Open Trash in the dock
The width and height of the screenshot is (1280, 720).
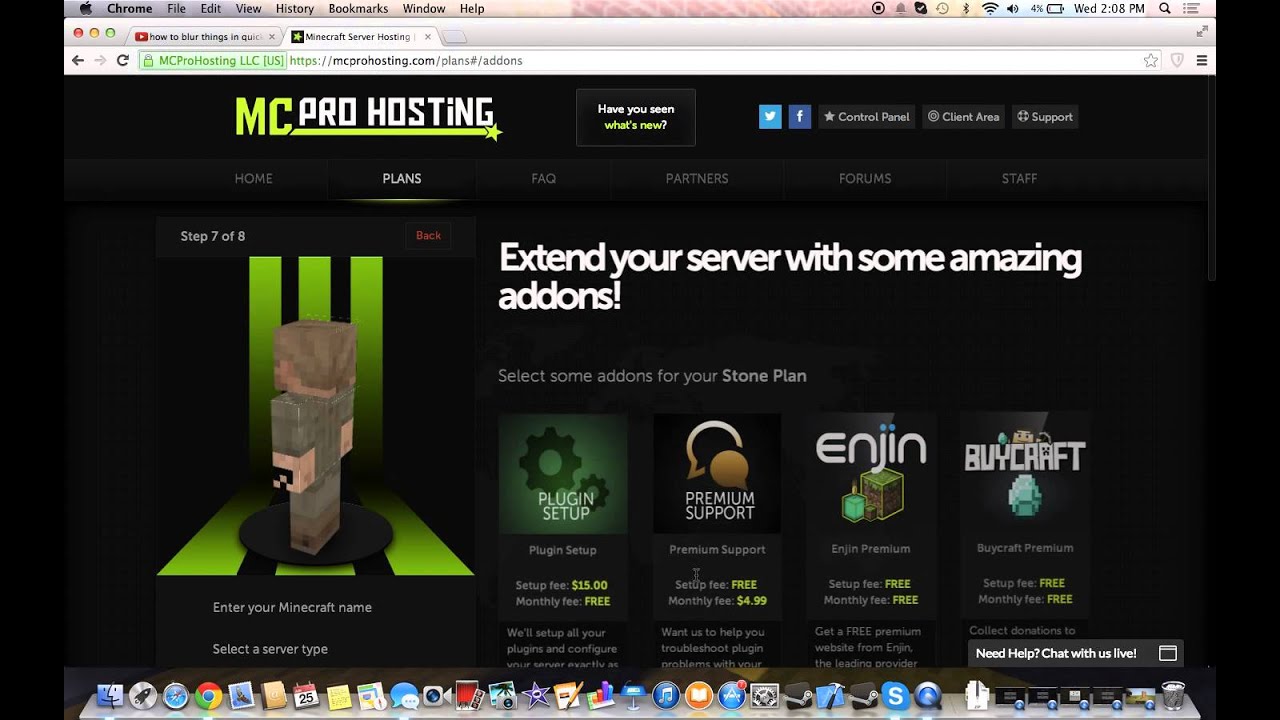coord(1172,696)
